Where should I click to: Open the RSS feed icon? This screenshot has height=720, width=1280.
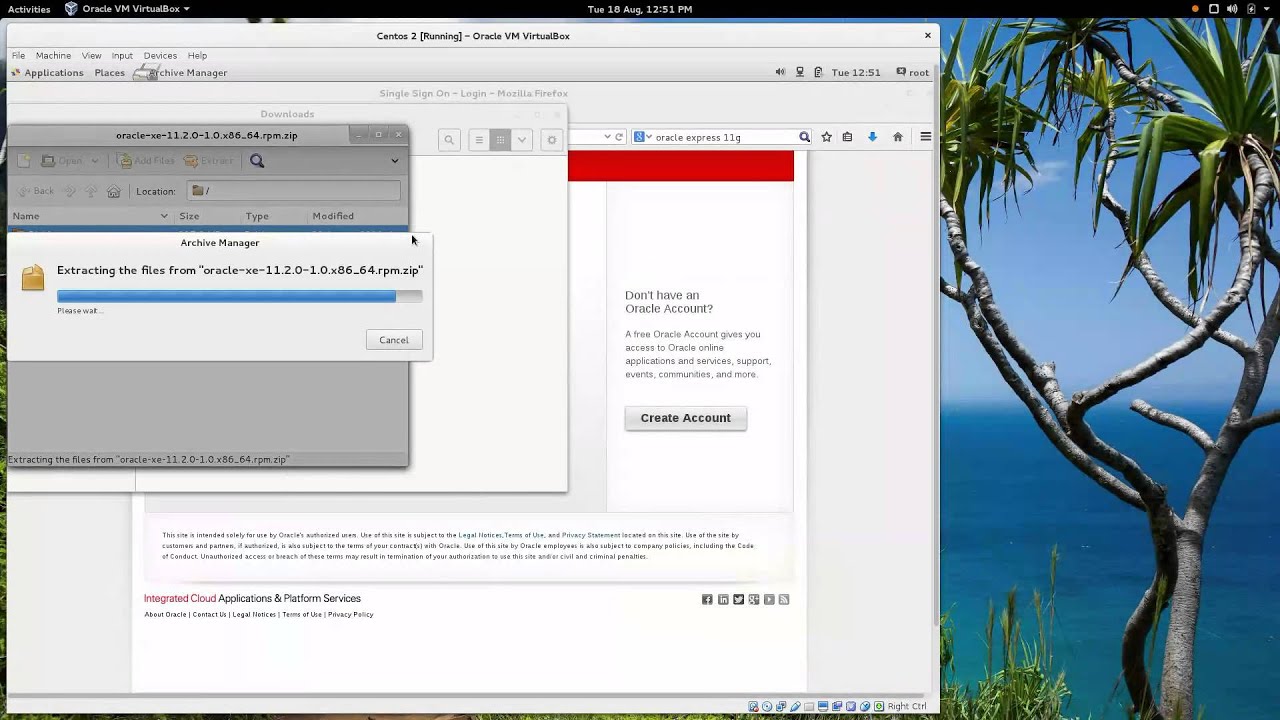coord(784,599)
